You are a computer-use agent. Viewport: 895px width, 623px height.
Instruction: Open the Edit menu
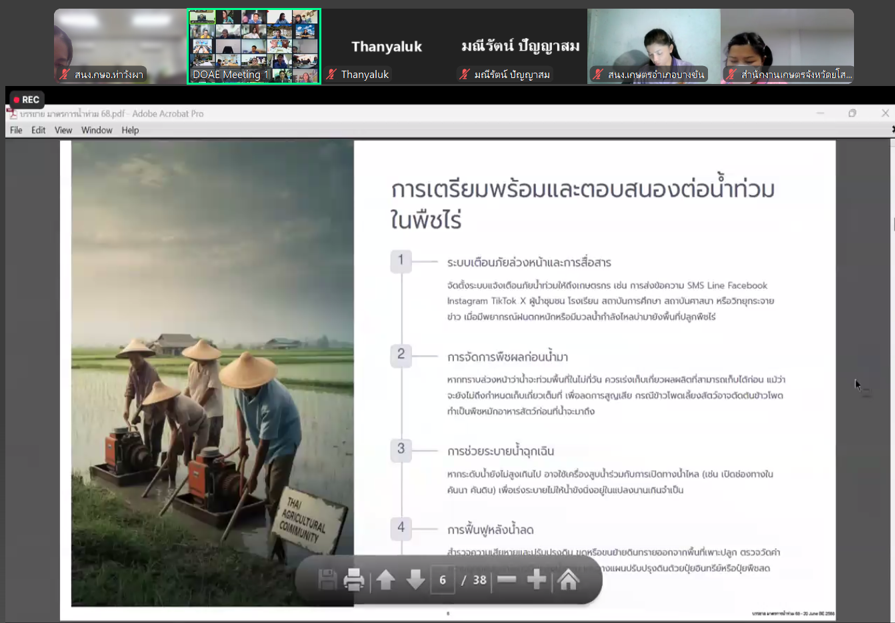click(x=38, y=130)
